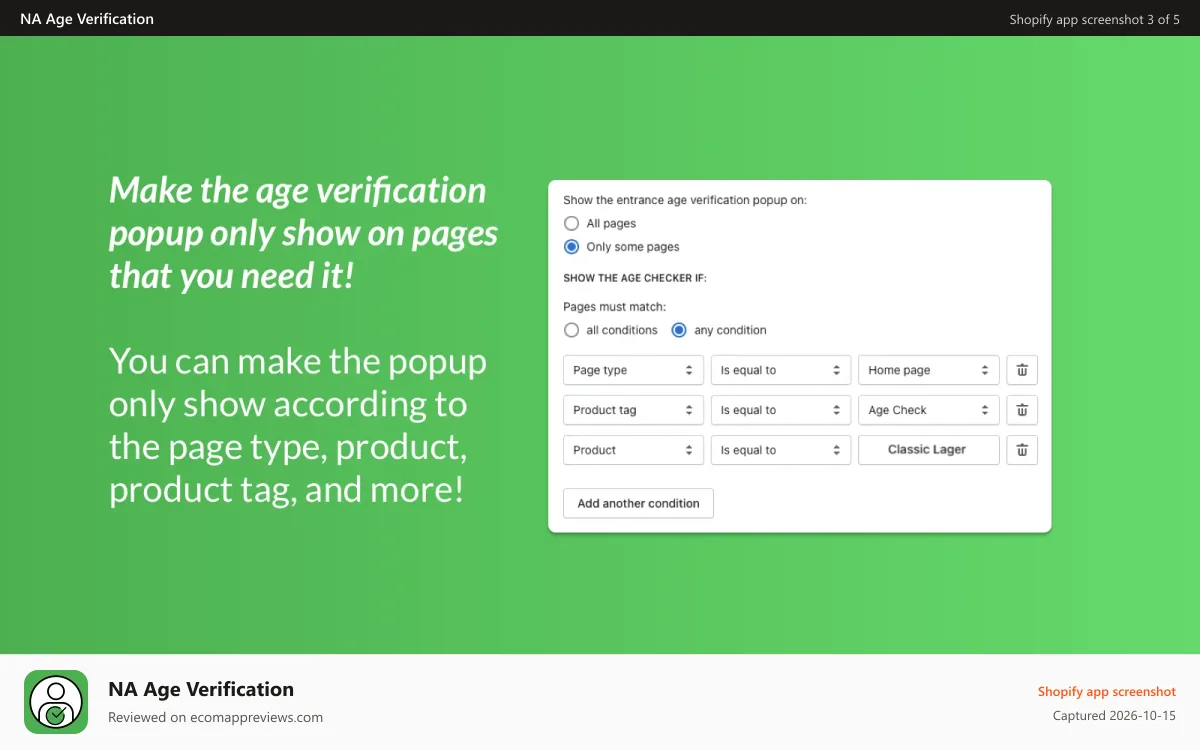Click Reviewed on ecomappreviews.com text

pyautogui.click(x=215, y=717)
